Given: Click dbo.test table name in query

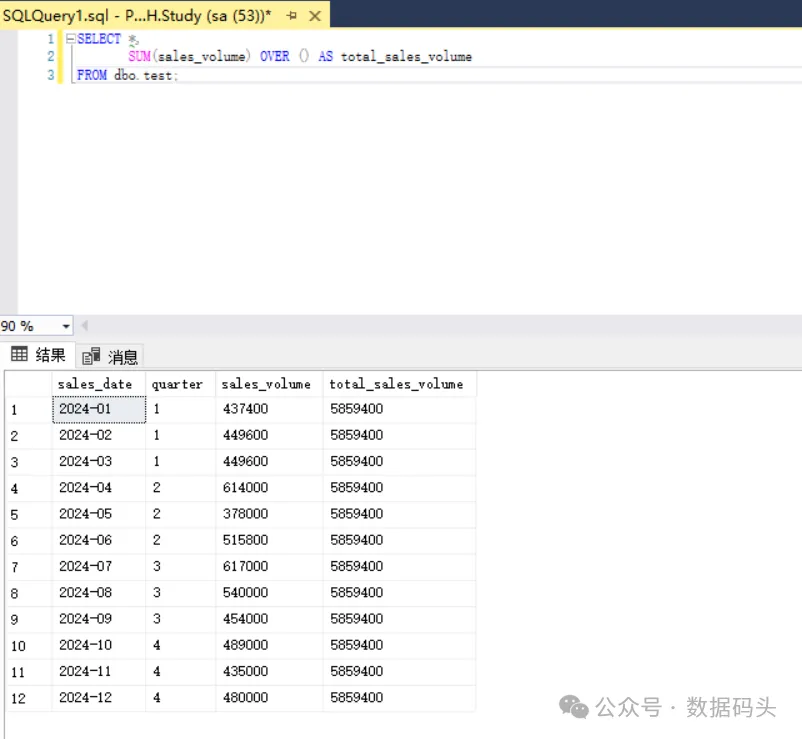Looking at the screenshot, I should click(143, 76).
